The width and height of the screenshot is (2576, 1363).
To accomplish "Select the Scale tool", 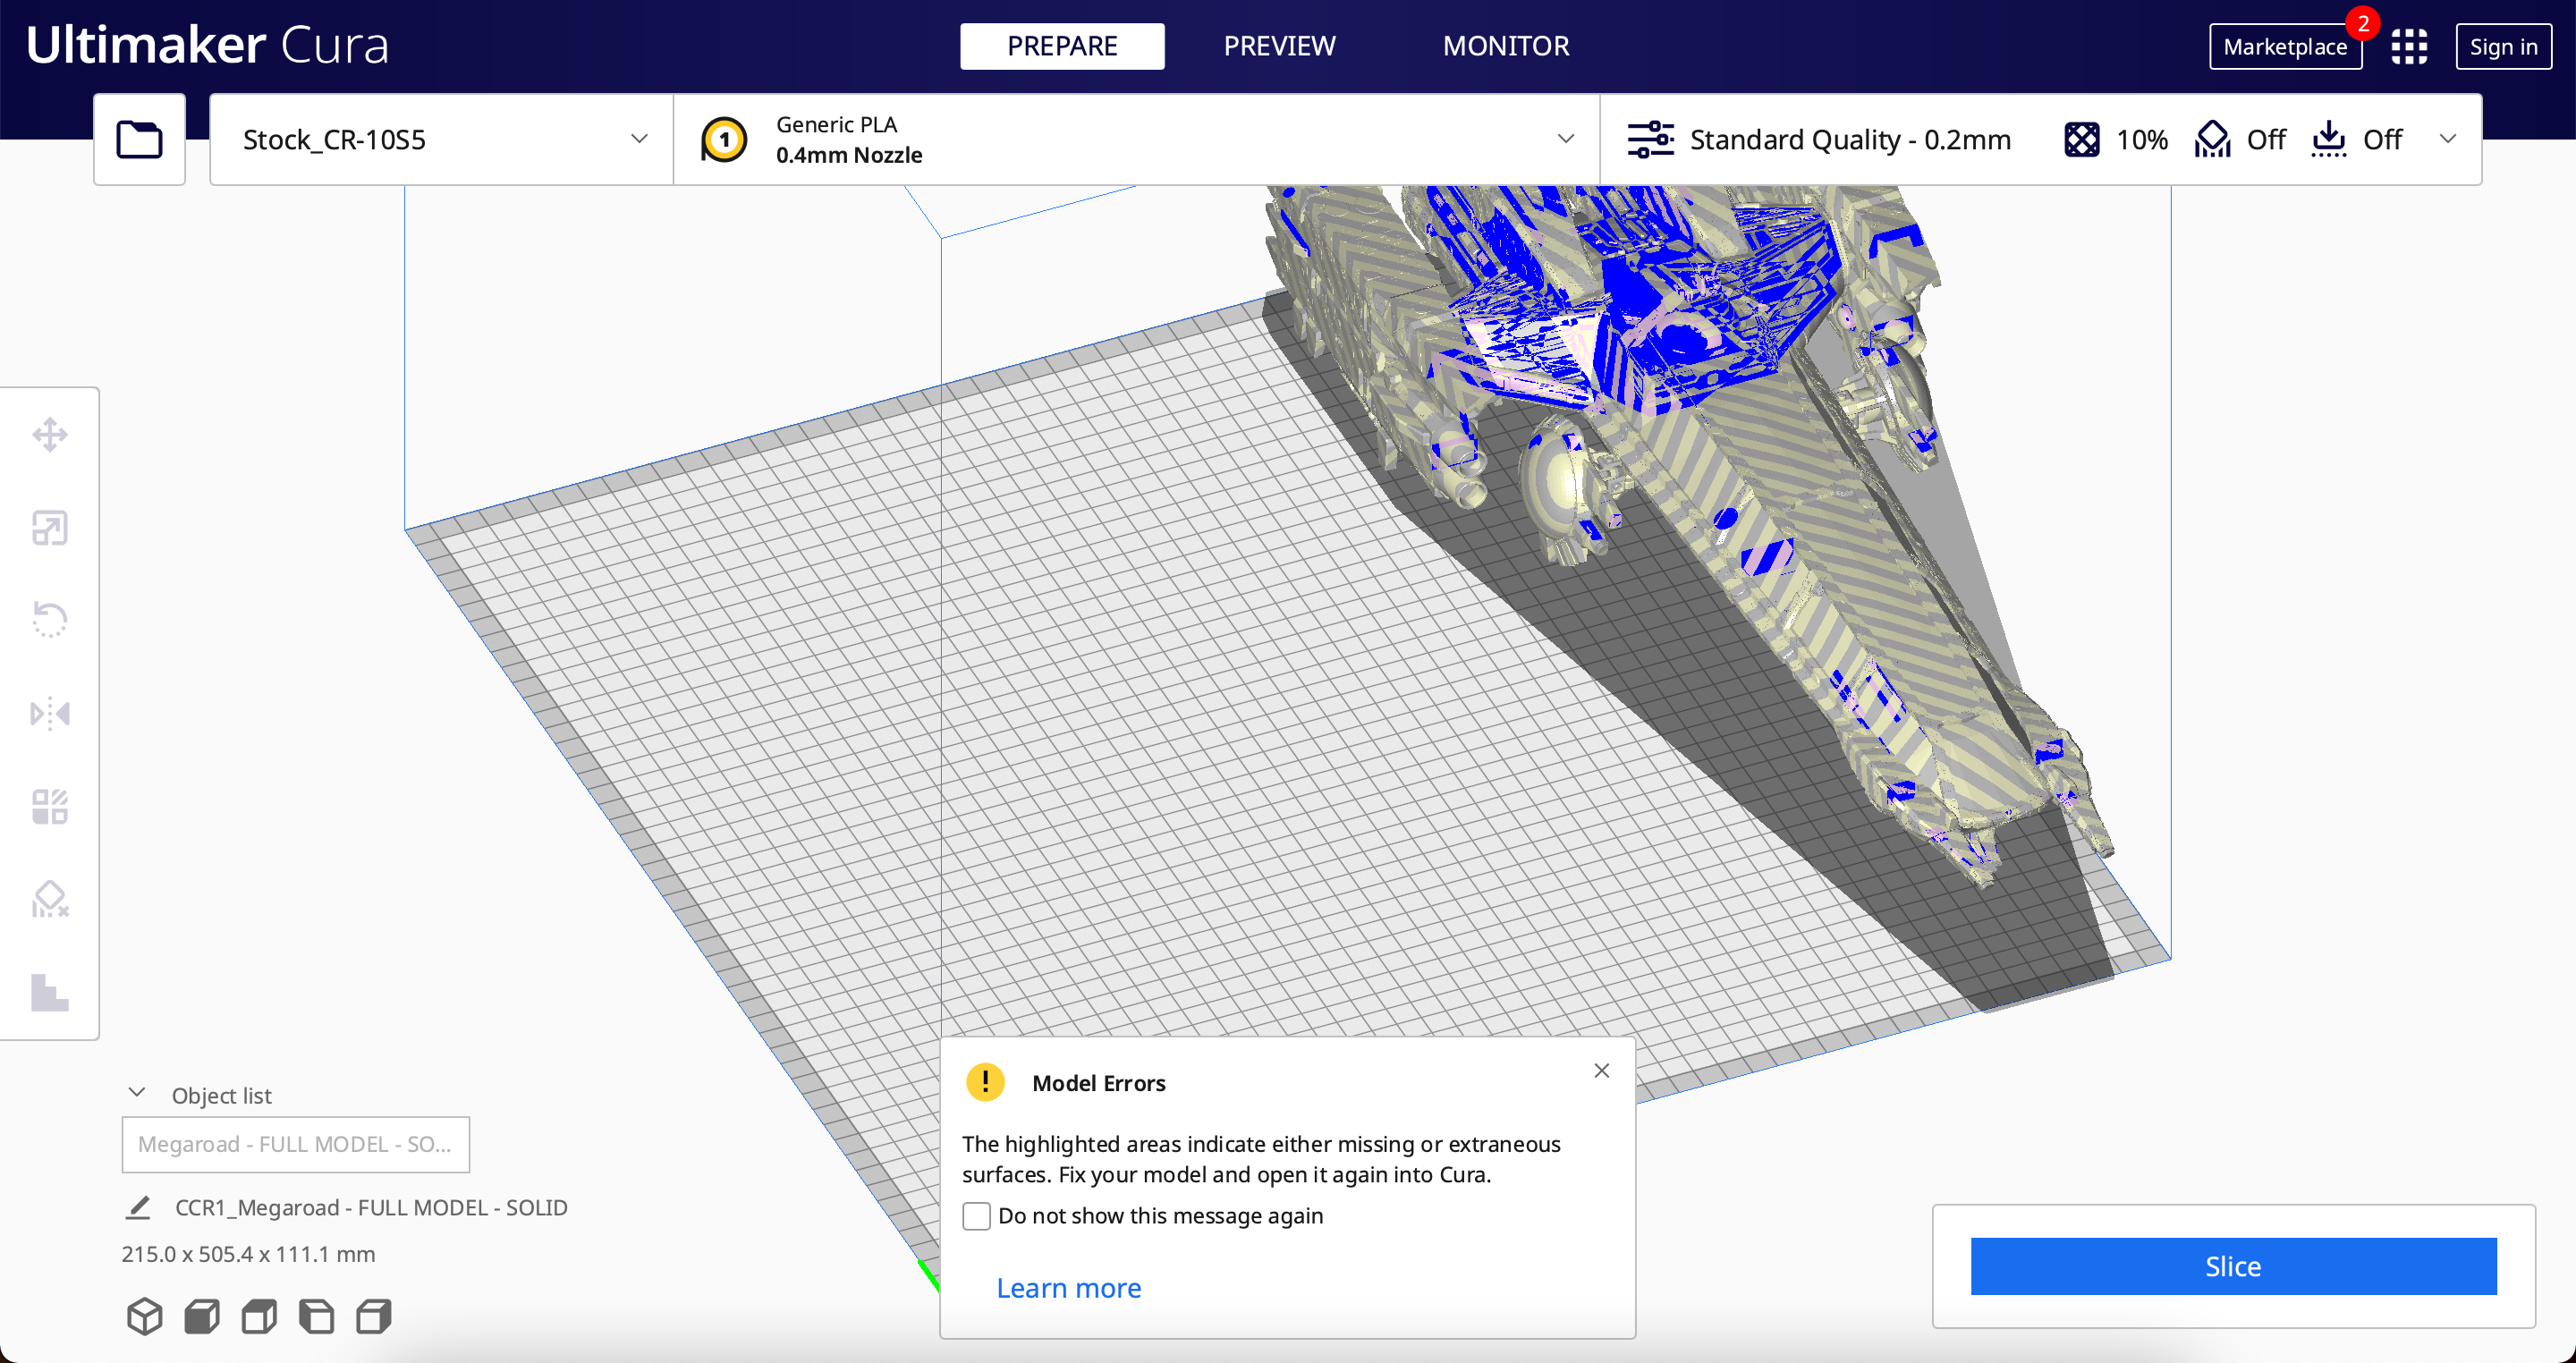I will coord(50,528).
